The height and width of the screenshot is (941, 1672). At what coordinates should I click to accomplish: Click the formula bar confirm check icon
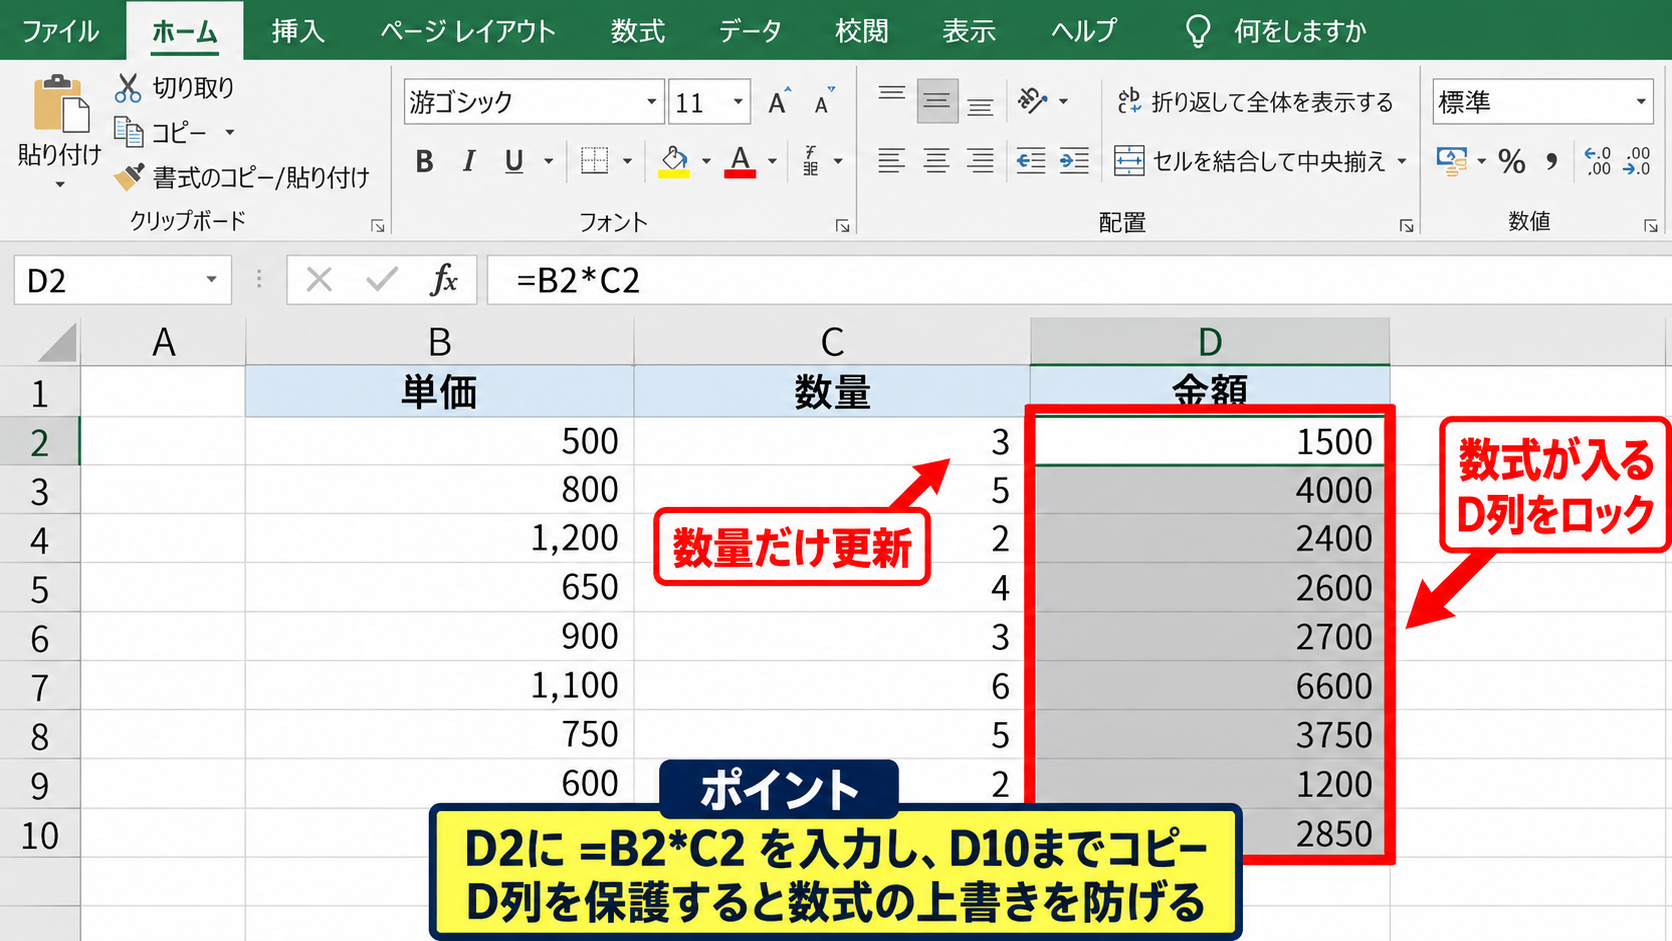click(x=382, y=280)
